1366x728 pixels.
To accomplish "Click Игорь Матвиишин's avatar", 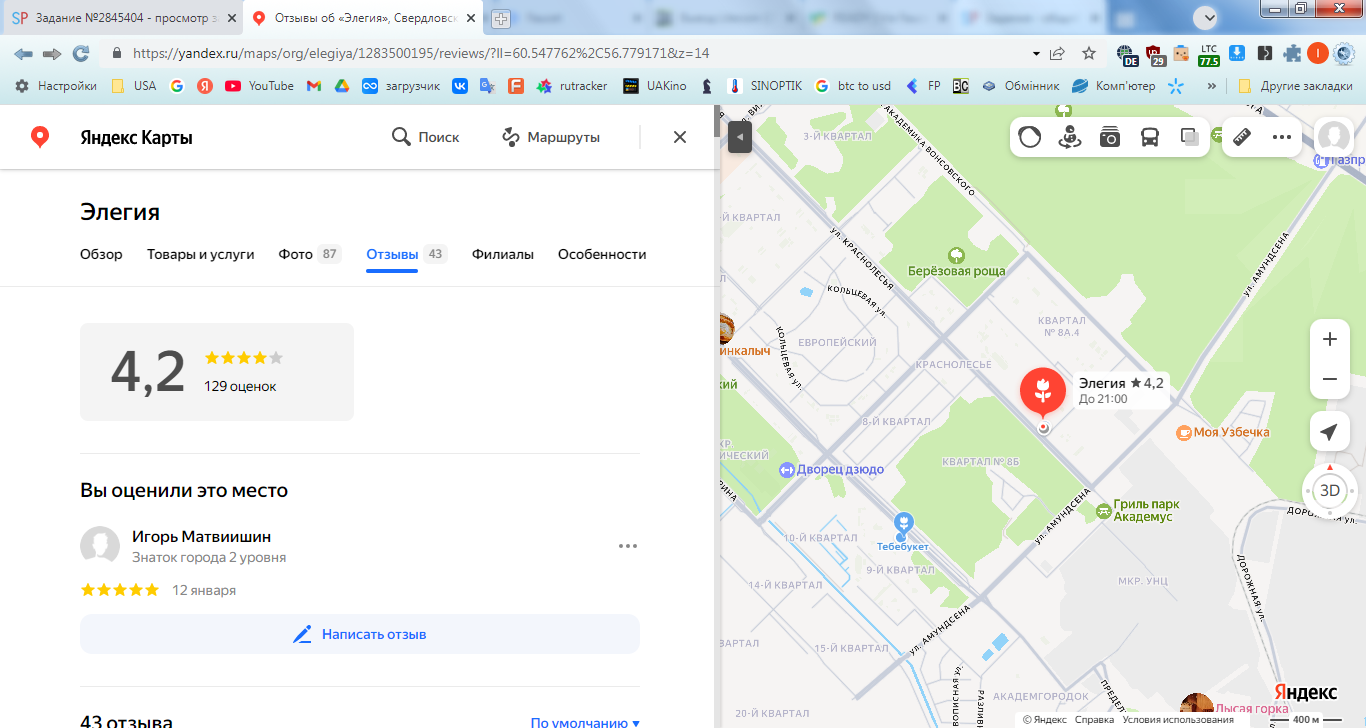I will click(x=100, y=546).
